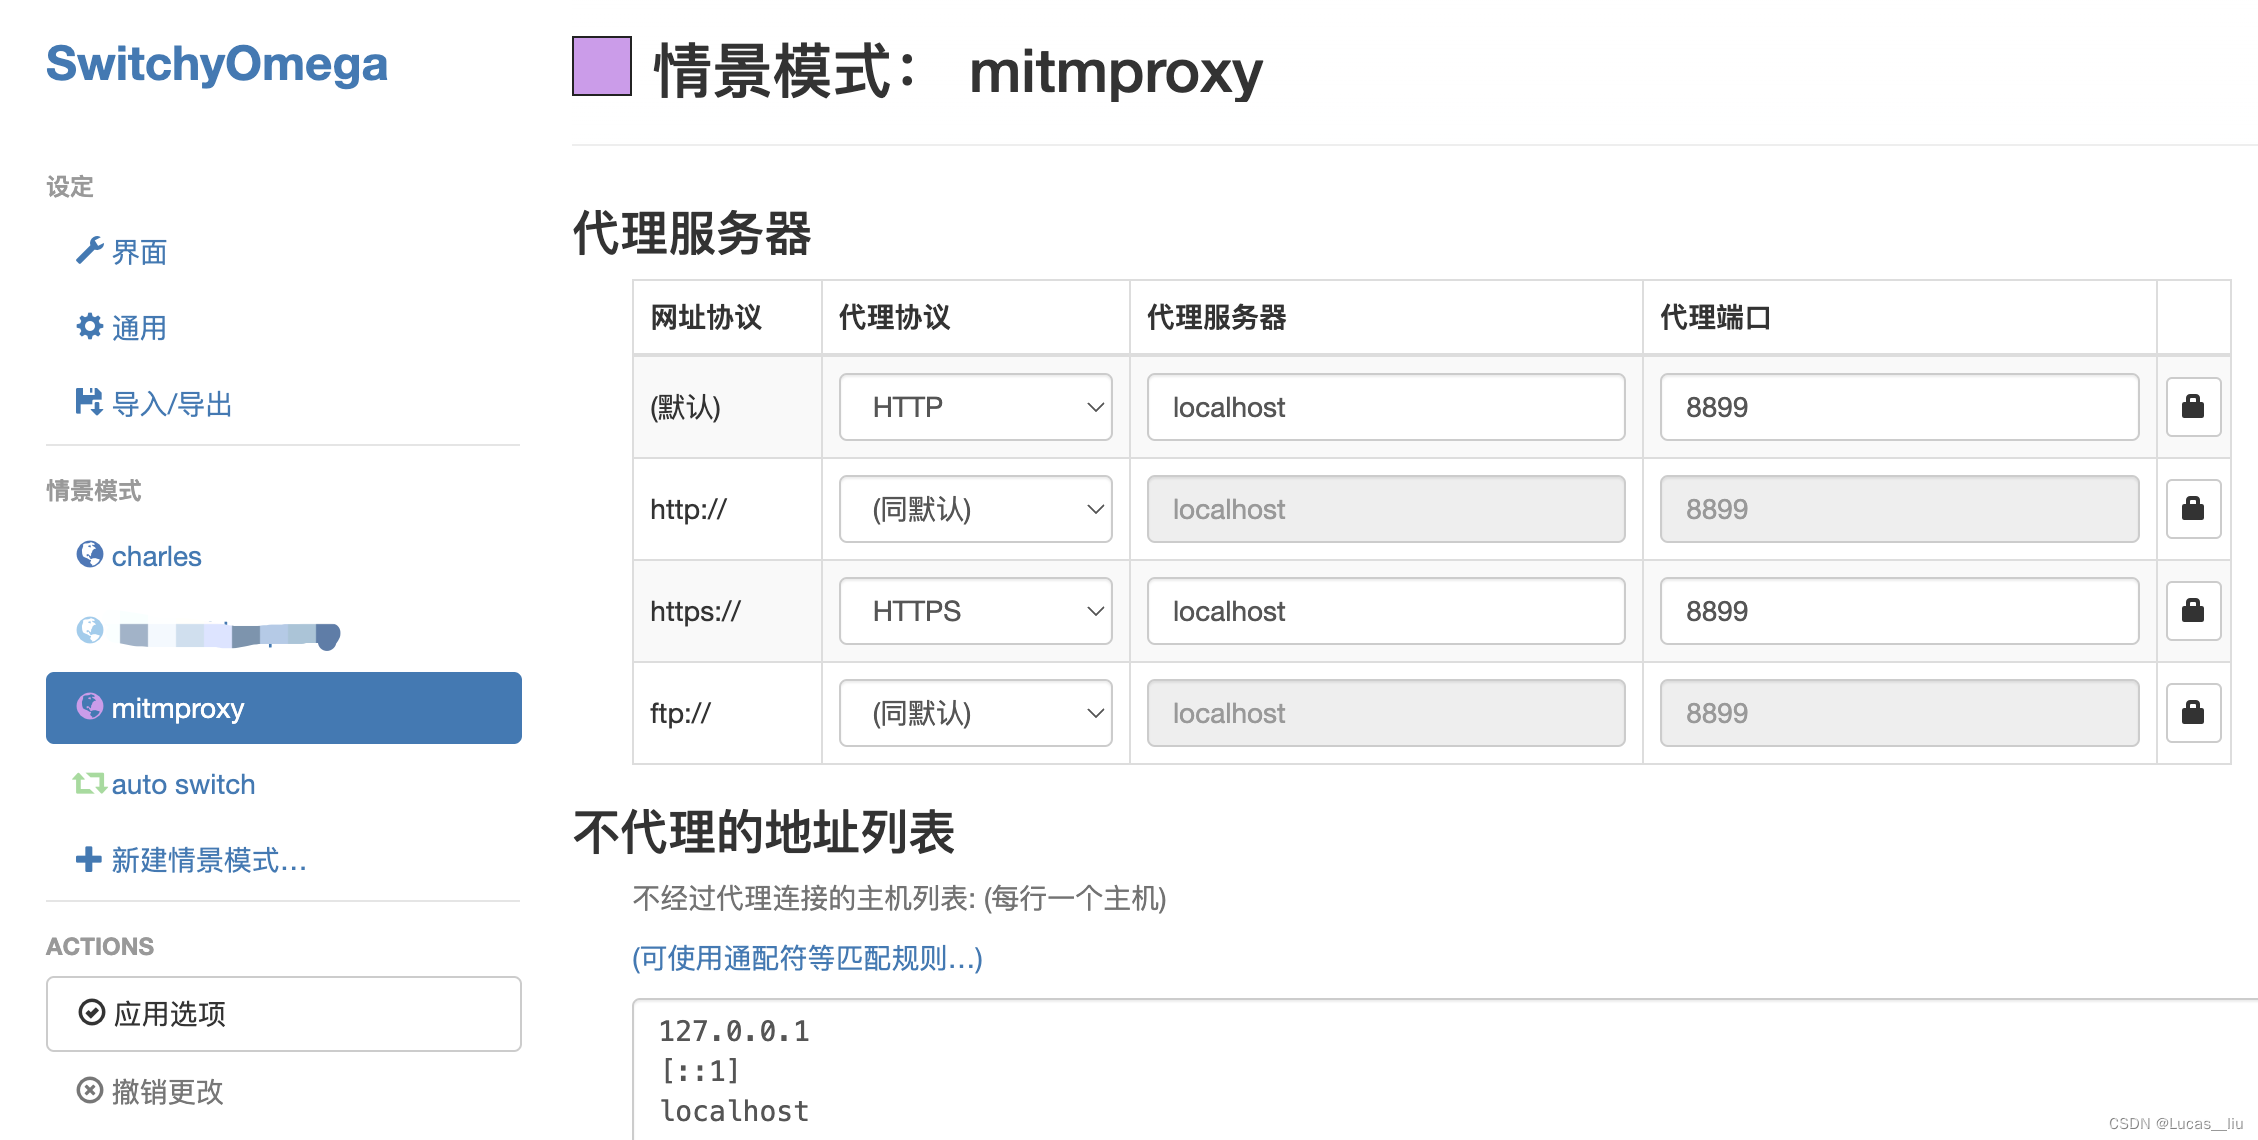Open the 可使用通配符等匹配规则 link

pos(805,957)
